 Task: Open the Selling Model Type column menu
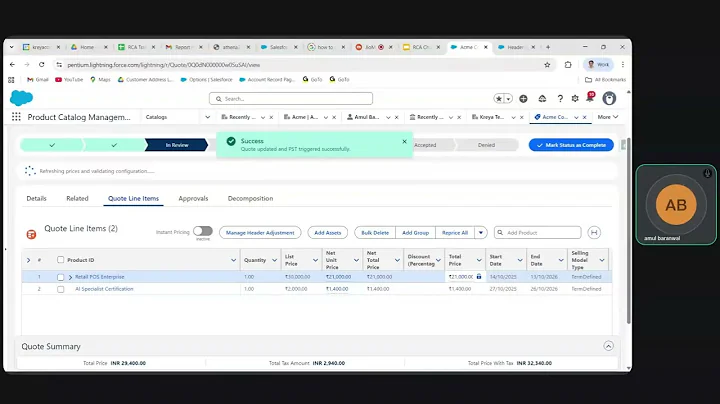[x=602, y=260]
